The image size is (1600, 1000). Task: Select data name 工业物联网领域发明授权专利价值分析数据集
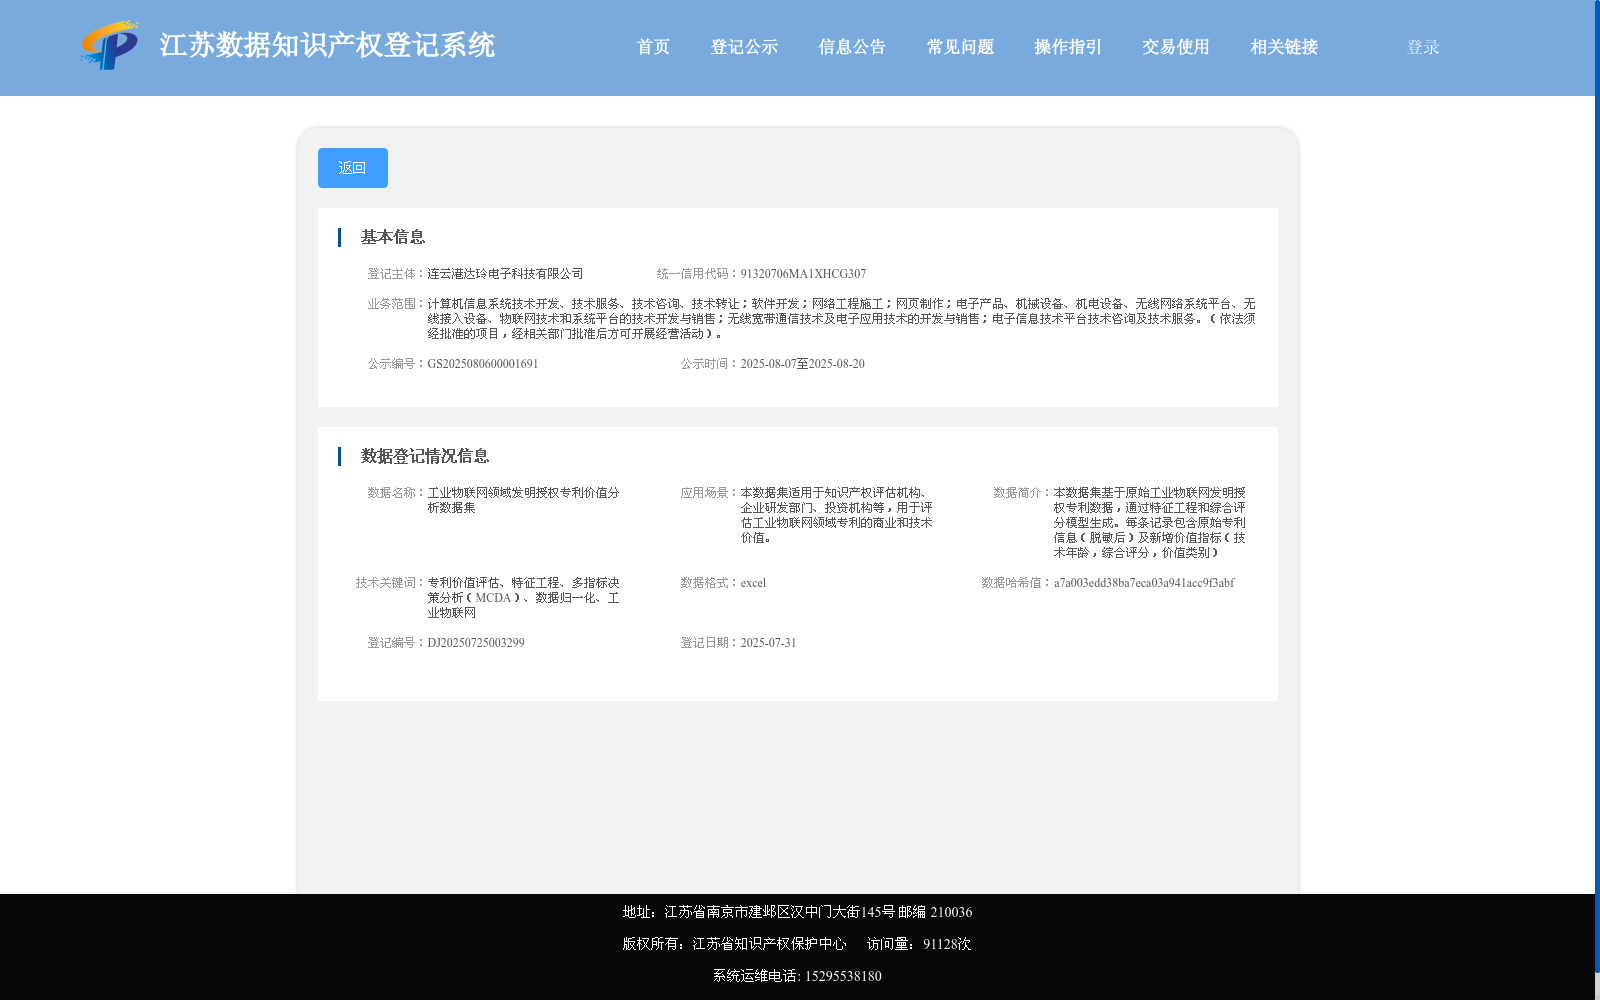pos(523,500)
